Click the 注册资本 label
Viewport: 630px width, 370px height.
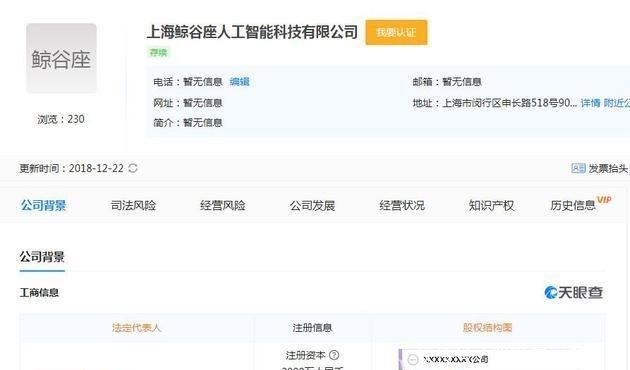point(305,355)
